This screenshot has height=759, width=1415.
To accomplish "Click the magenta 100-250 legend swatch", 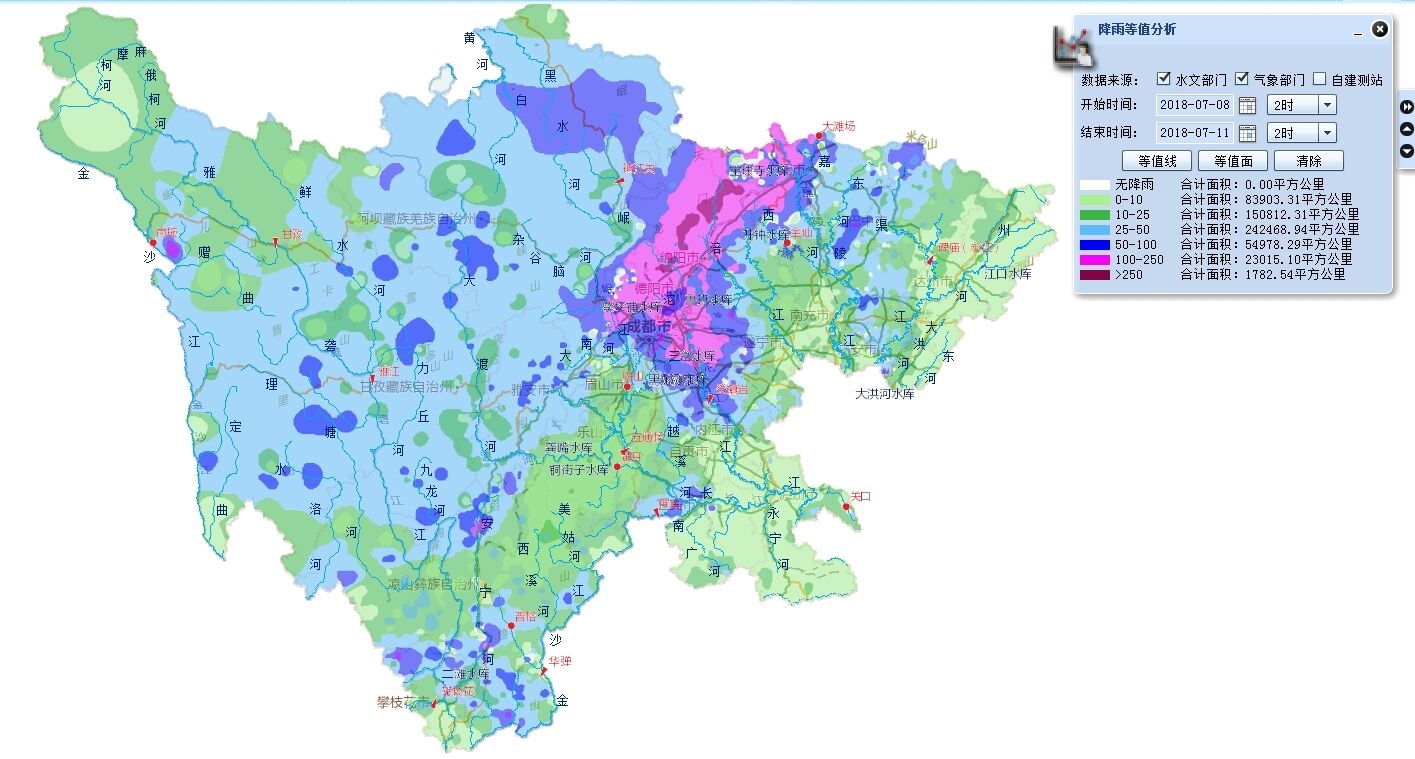I will pos(1093,259).
